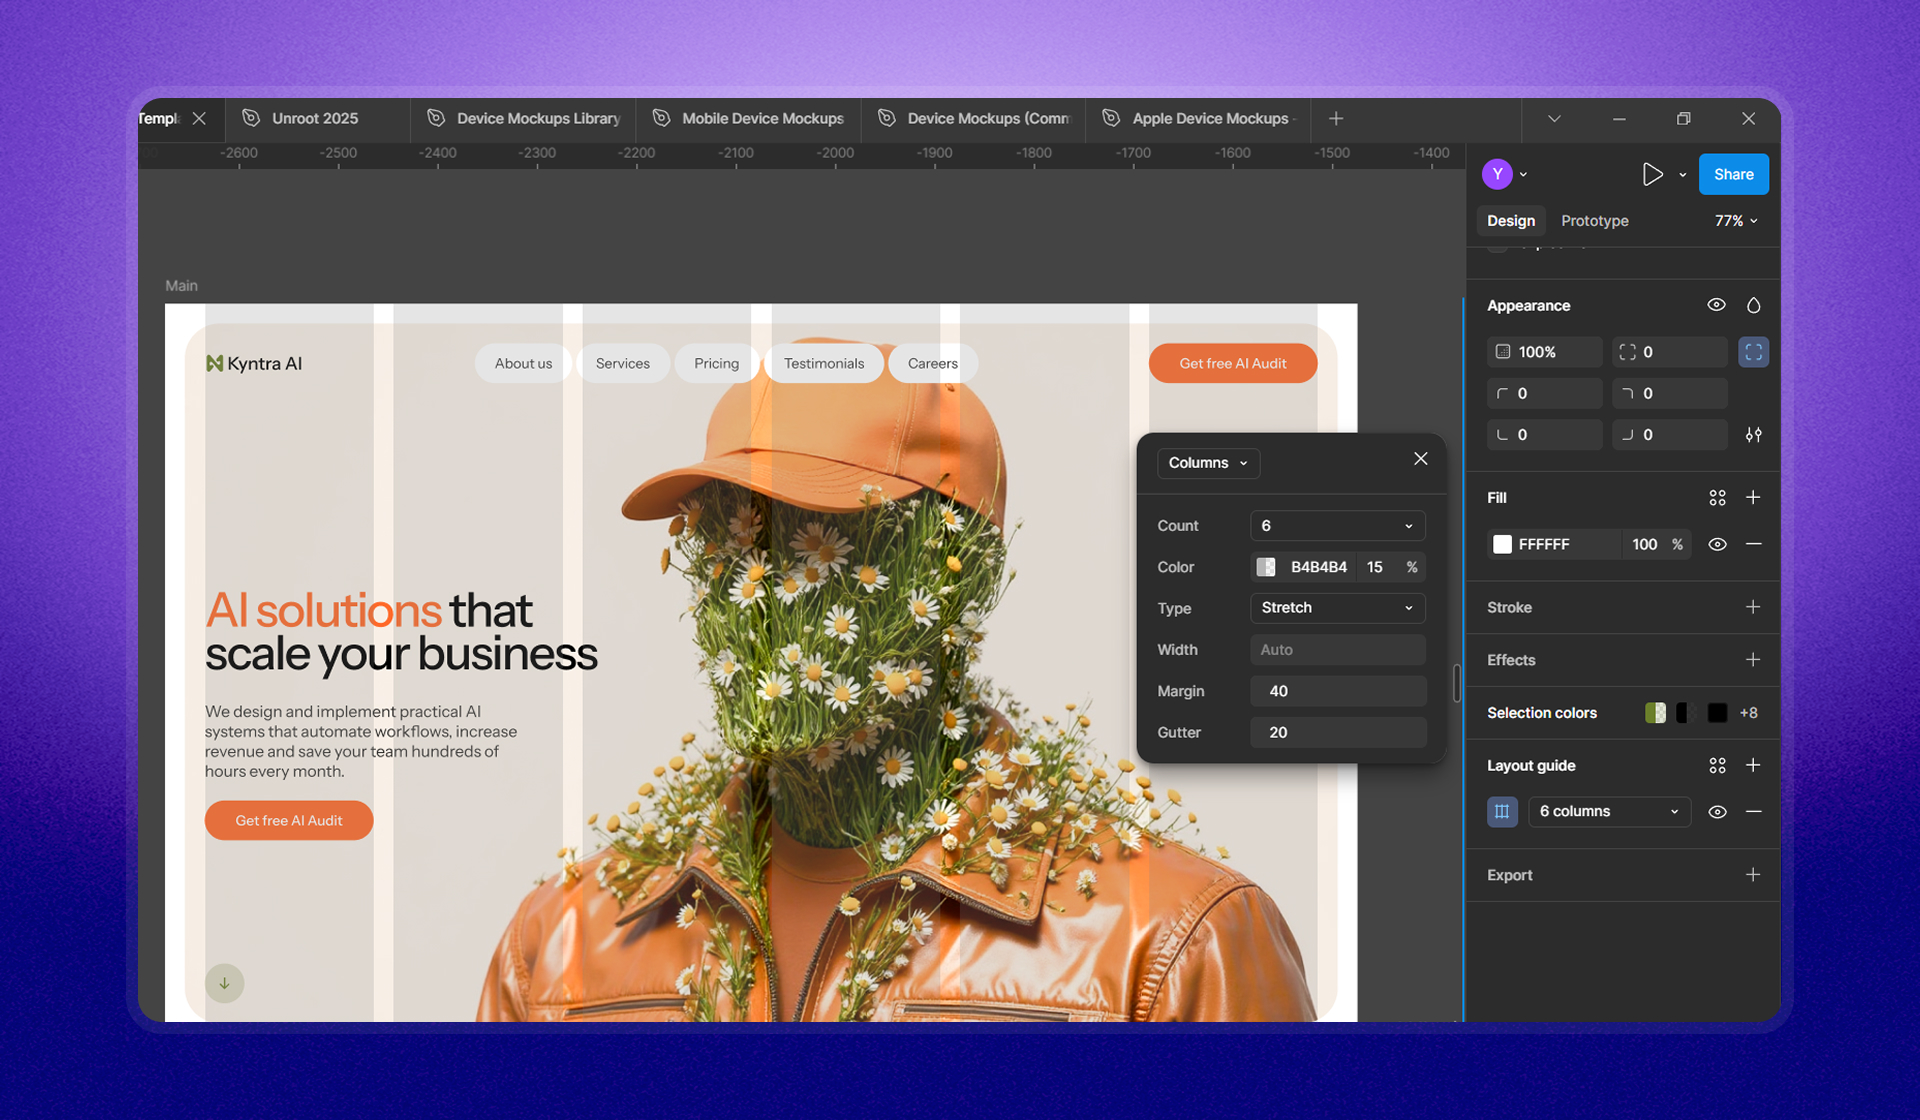Expand the Columns grid type dropdown
Screen dimensions: 1920x1120
tap(1208, 463)
